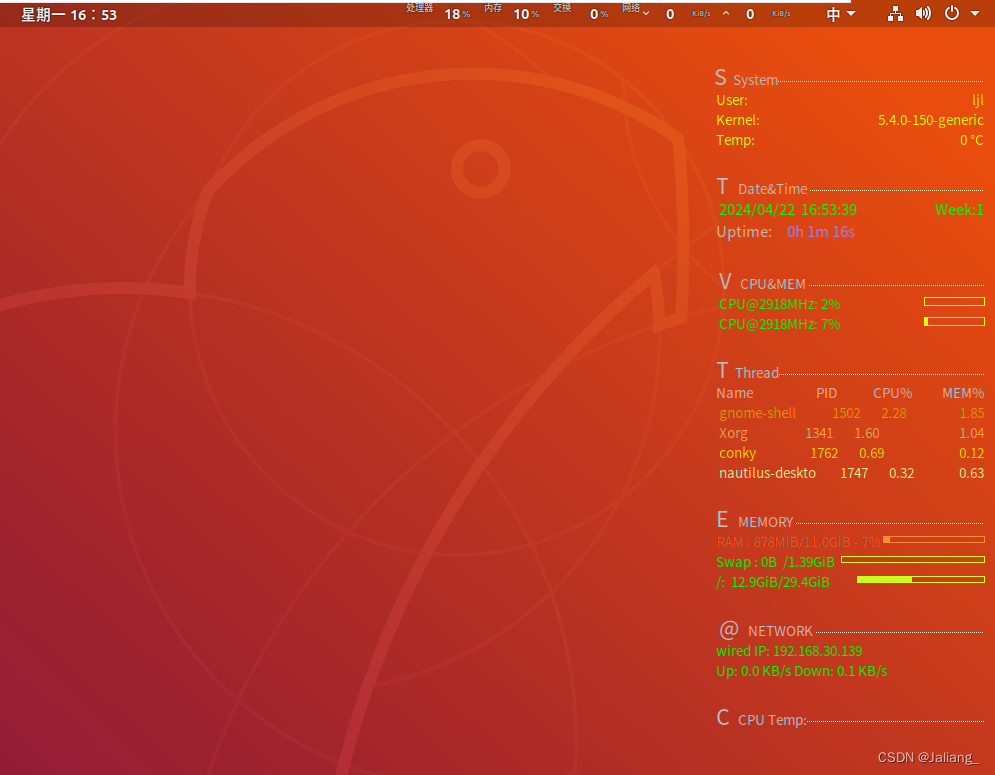Click the Up/Down network speed line

tap(801, 672)
